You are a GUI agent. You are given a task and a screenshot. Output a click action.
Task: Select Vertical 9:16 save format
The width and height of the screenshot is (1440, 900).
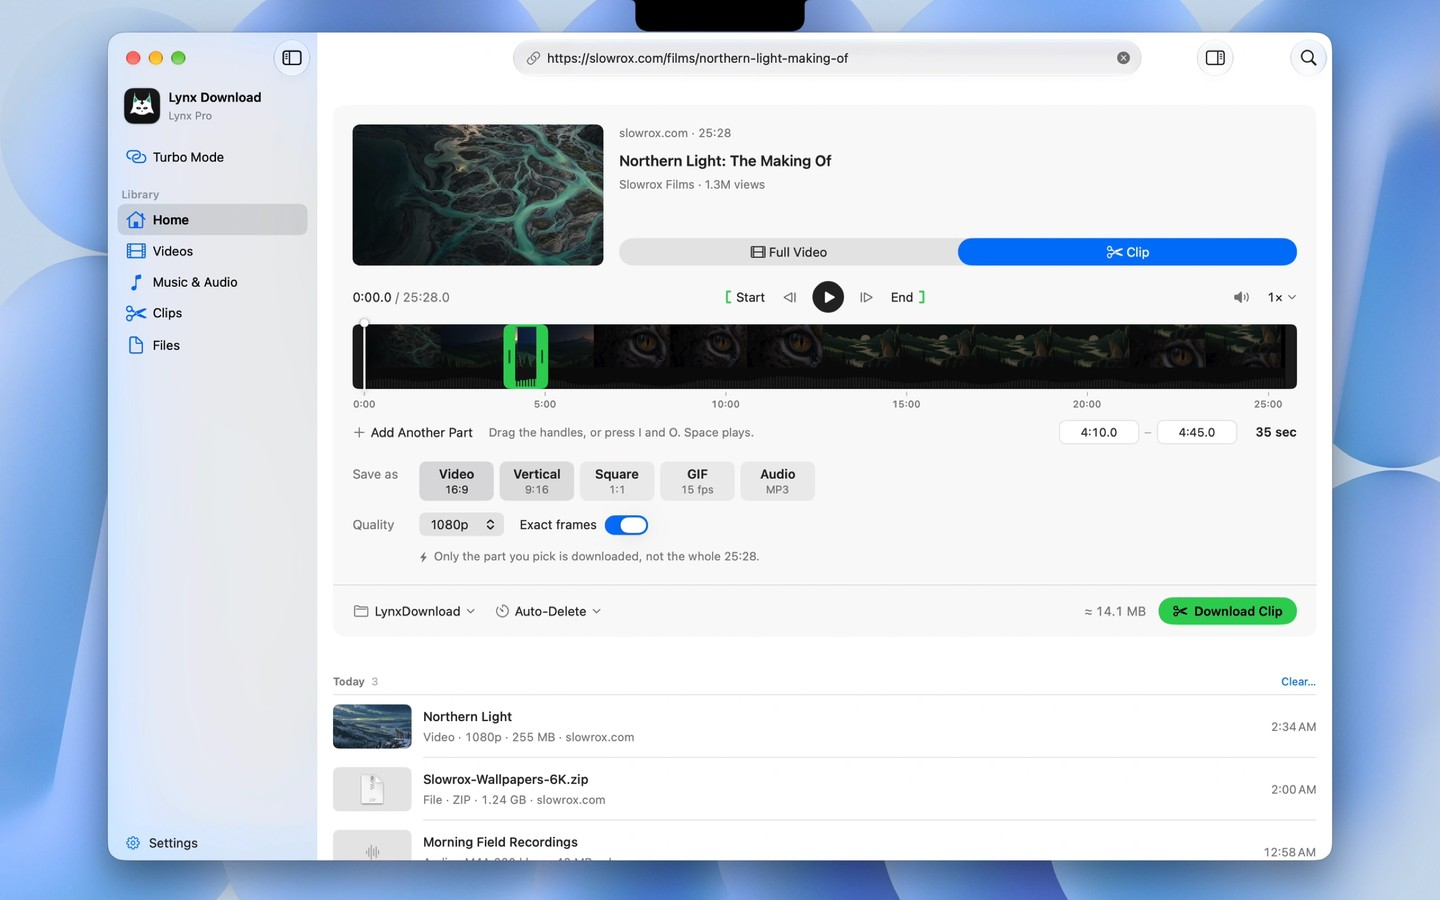coord(537,481)
